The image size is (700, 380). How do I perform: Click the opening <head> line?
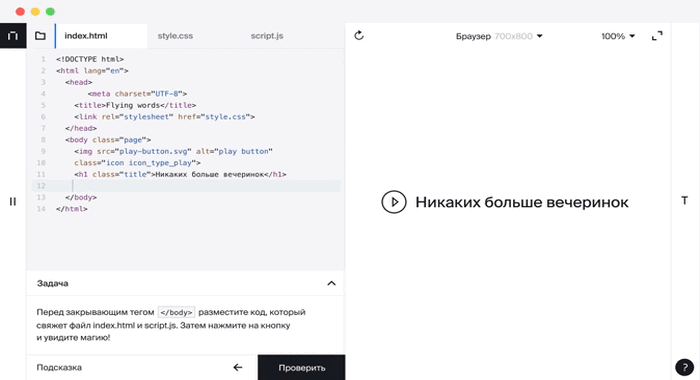tap(79, 82)
